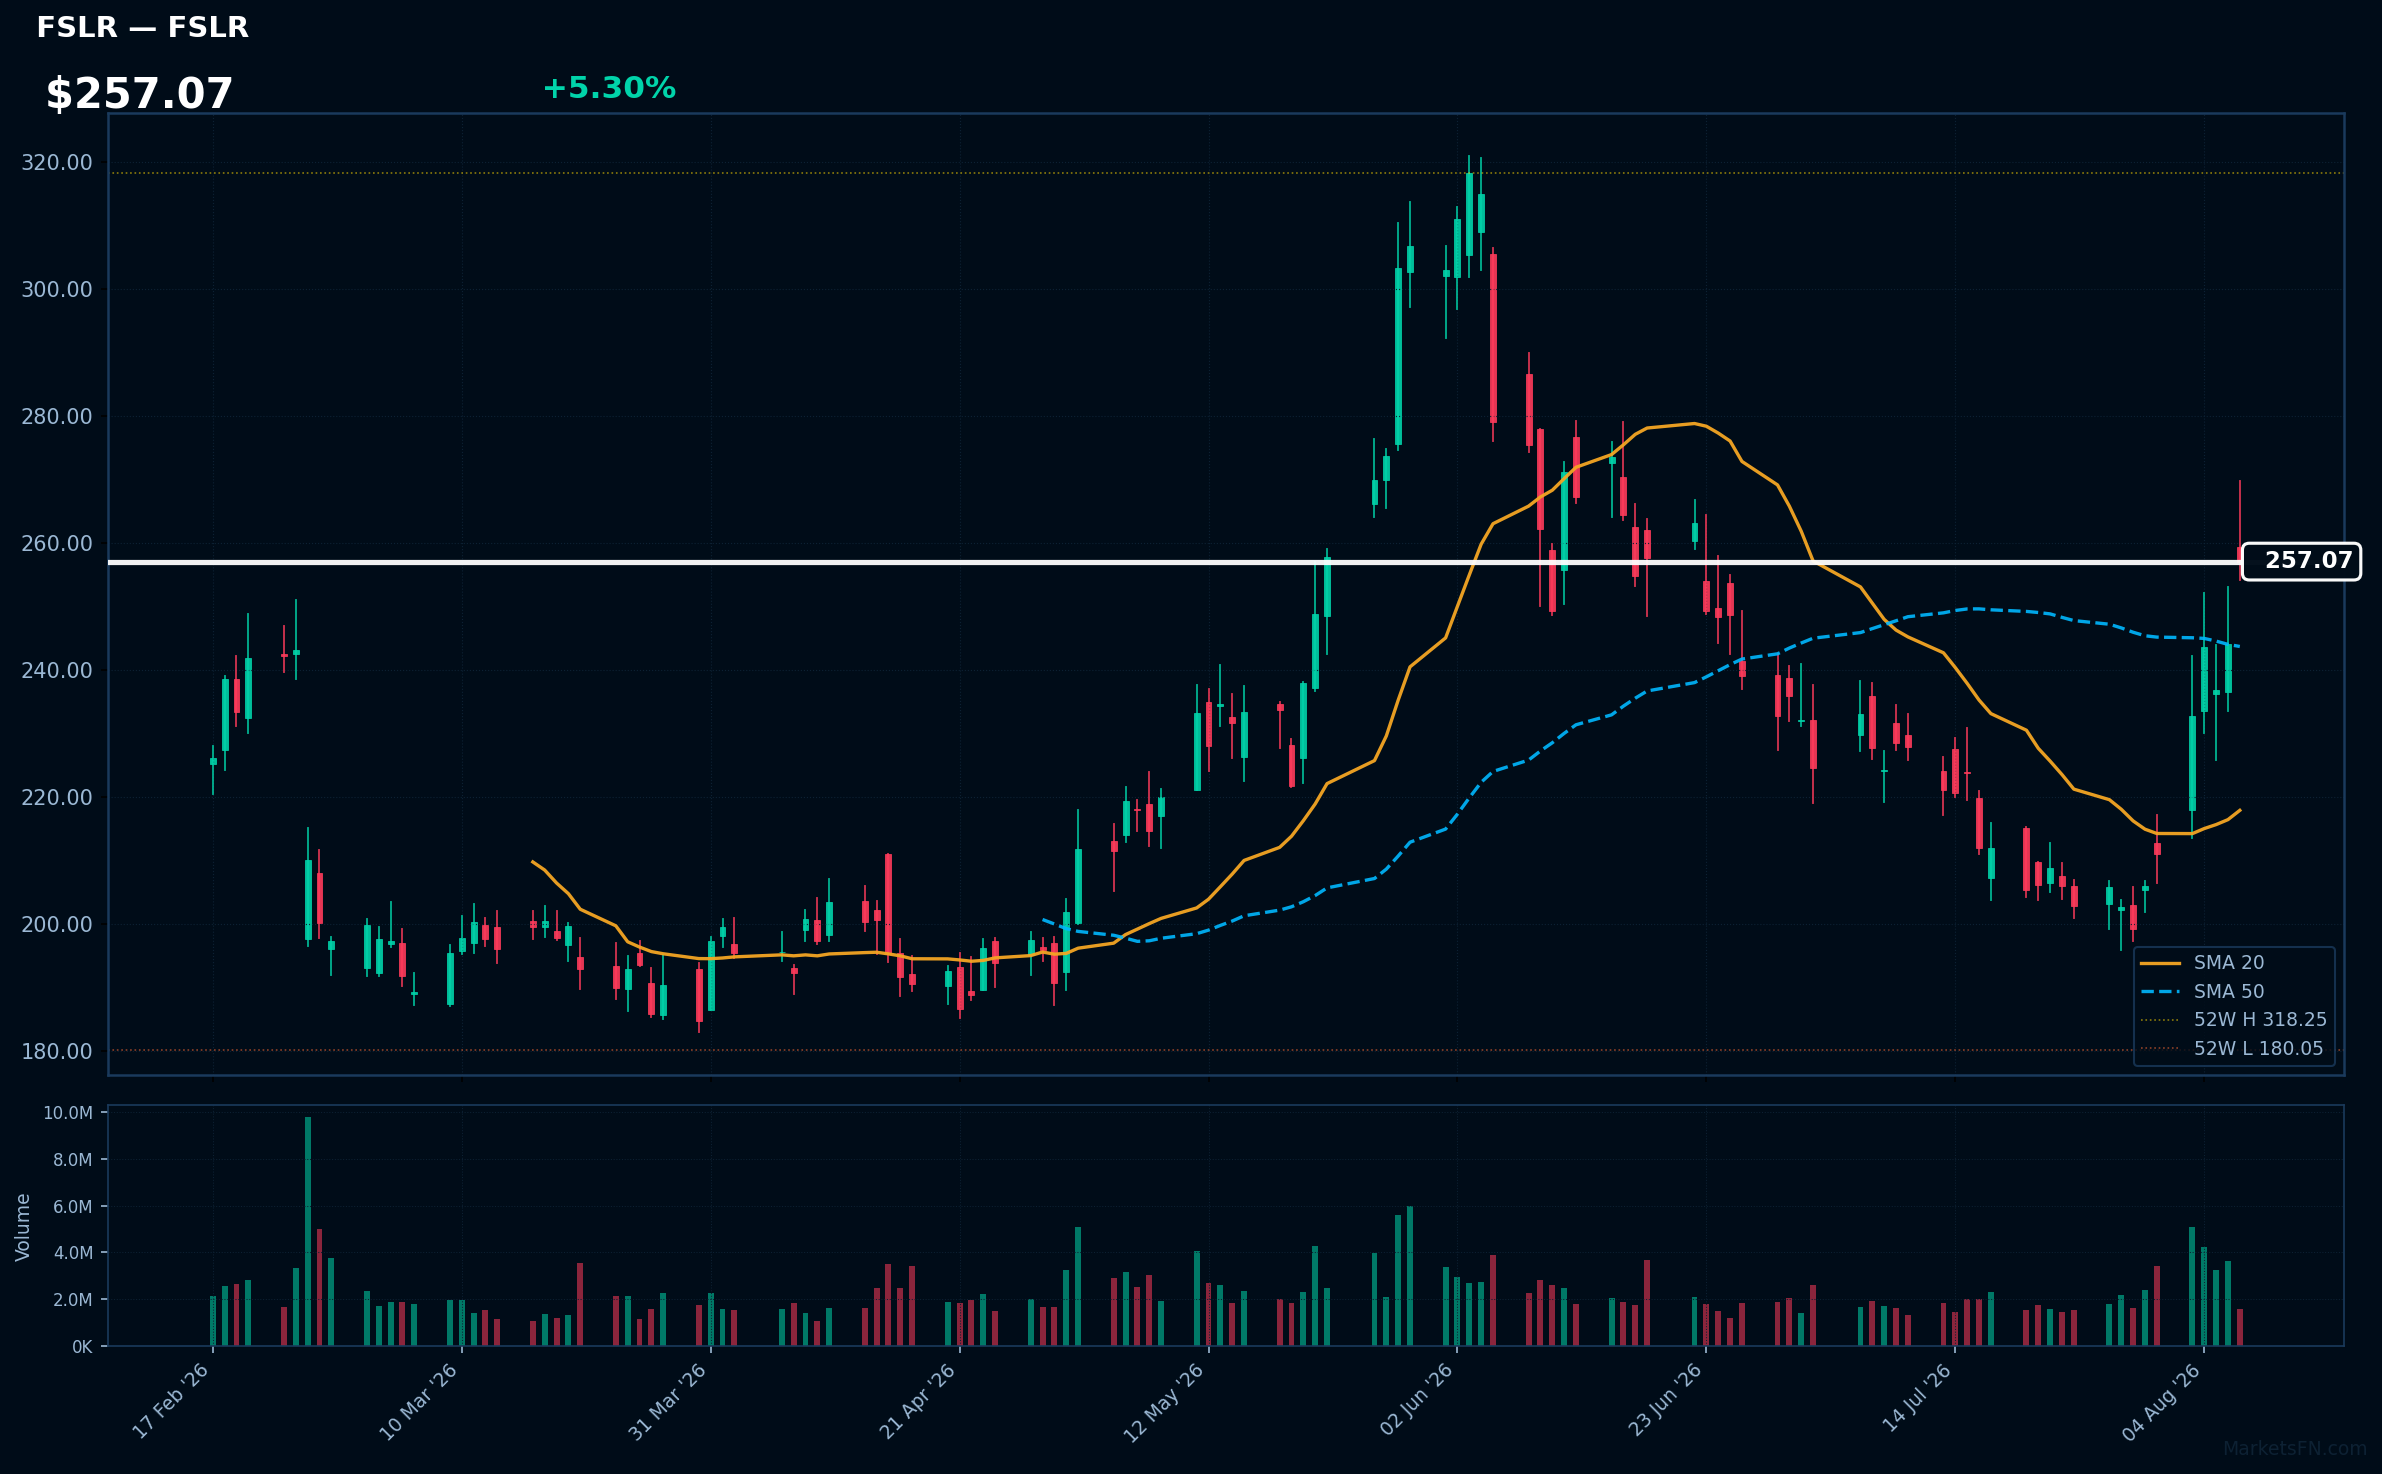Viewport: 2382px width, 1474px height.
Task: Click the 31 Mar '26 date label
Action: coord(667,1401)
